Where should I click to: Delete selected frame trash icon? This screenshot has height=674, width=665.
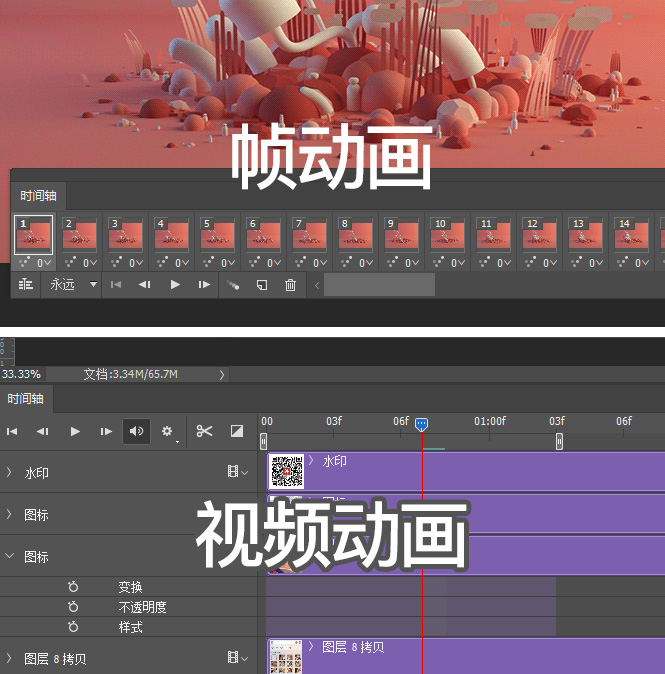[x=291, y=285]
